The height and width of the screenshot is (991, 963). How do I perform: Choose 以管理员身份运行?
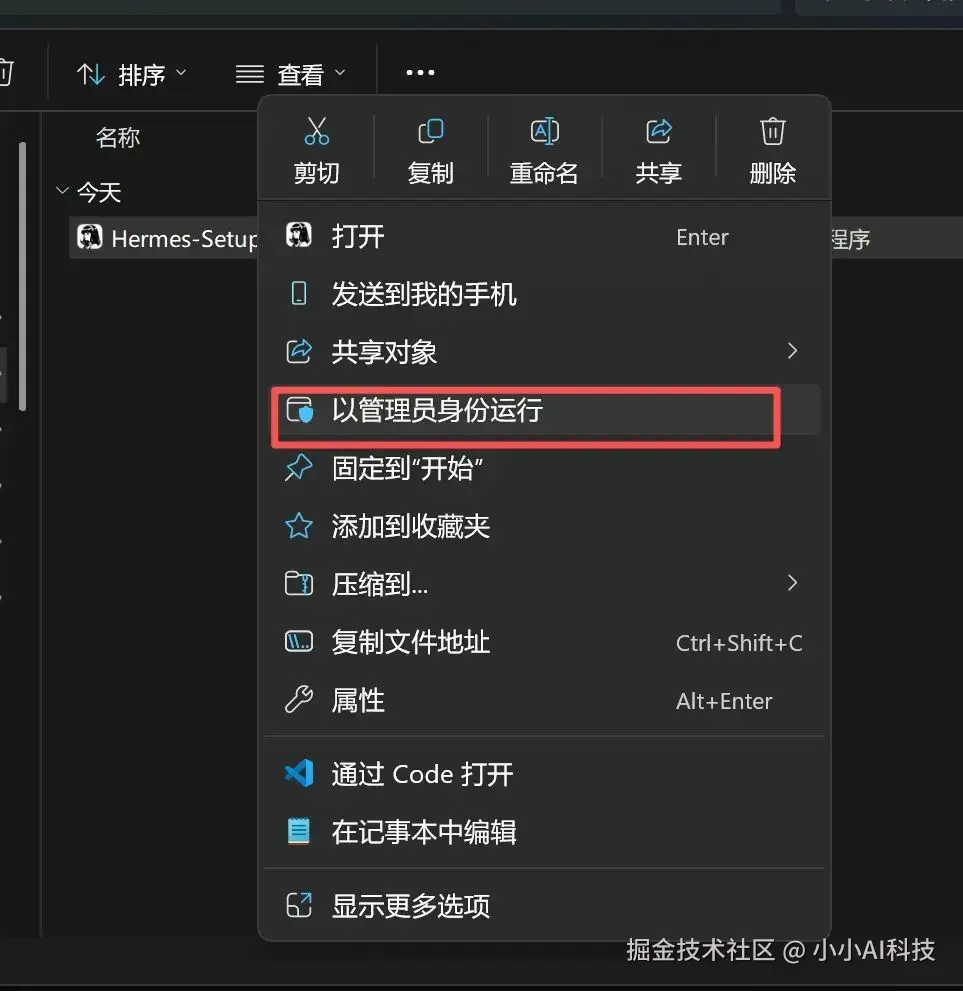point(544,410)
